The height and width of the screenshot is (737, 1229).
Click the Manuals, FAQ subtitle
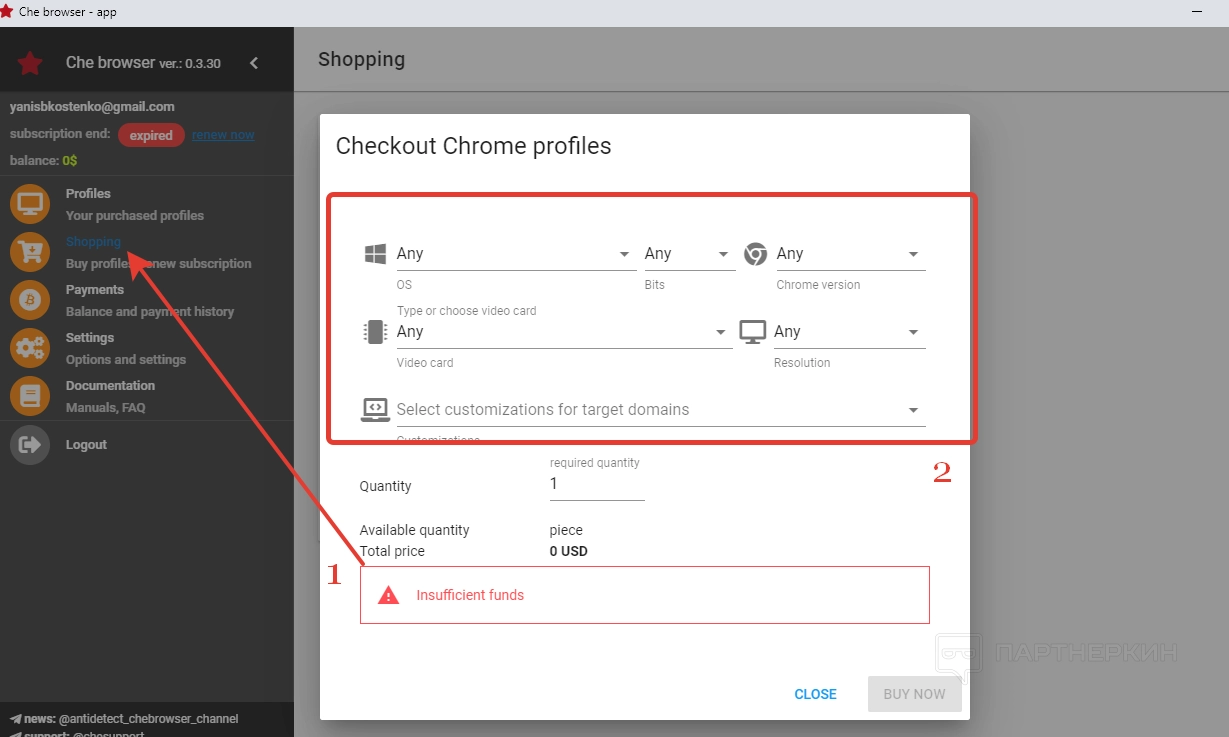click(106, 408)
